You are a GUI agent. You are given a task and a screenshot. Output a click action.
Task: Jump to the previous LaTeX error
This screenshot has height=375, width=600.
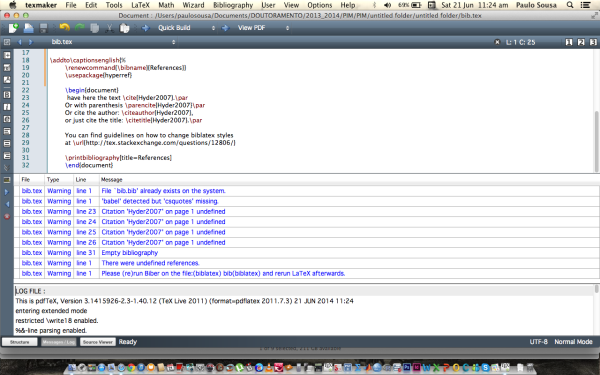(7, 205)
